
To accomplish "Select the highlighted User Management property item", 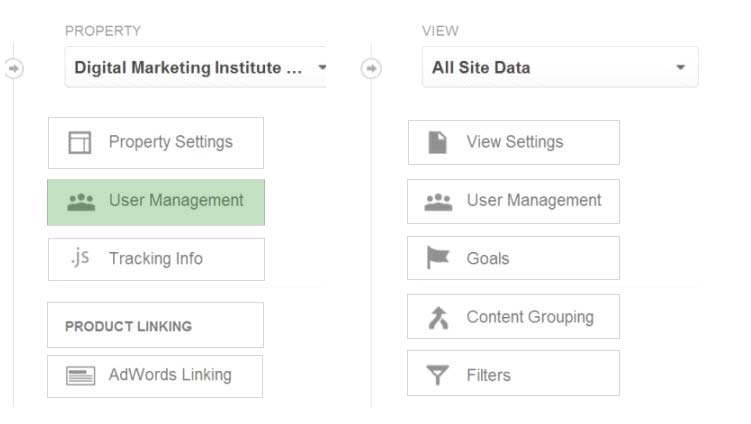I will tap(156, 202).
